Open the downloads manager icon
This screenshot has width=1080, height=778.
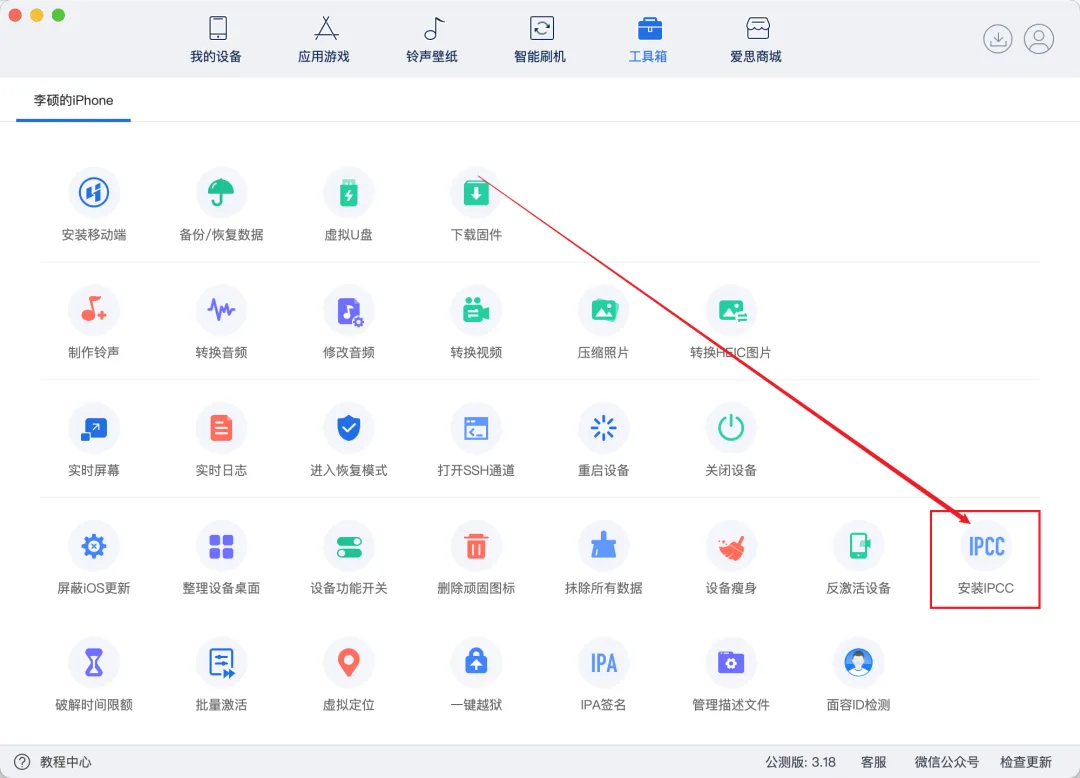(x=997, y=39)
